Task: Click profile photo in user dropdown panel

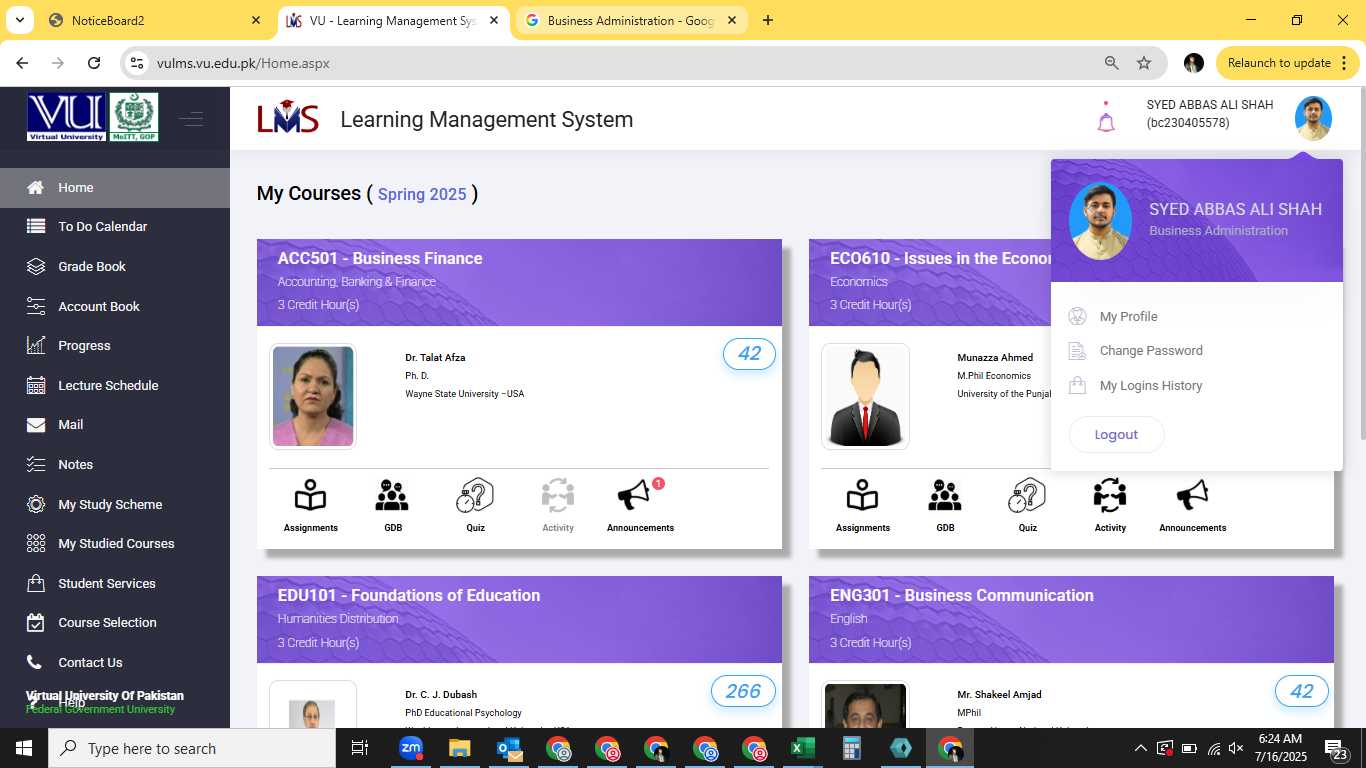Action: (x=1100, y=221)
